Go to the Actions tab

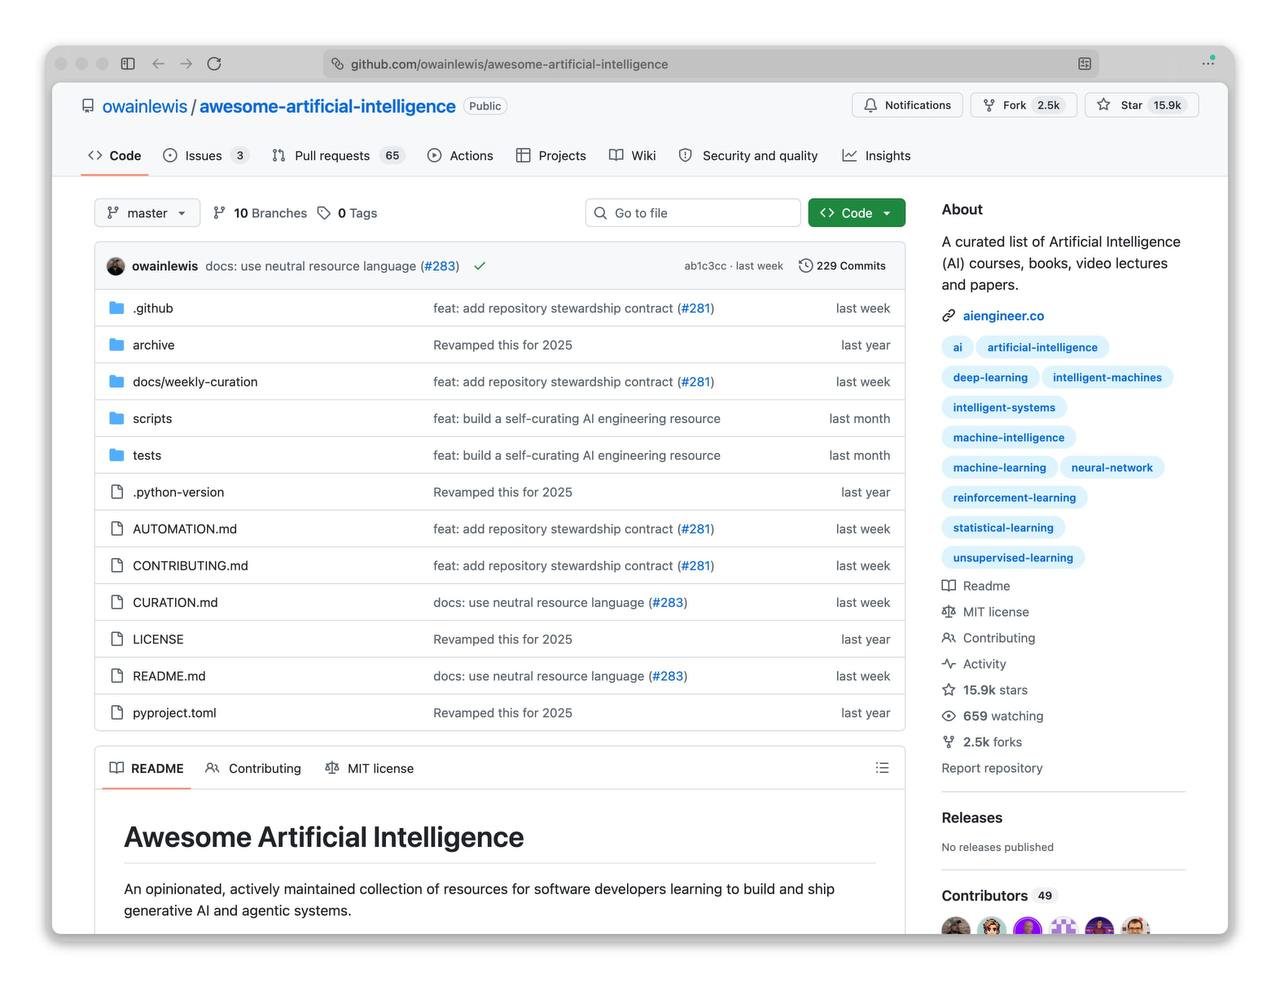pyautogui.click(x=460, y=156)
